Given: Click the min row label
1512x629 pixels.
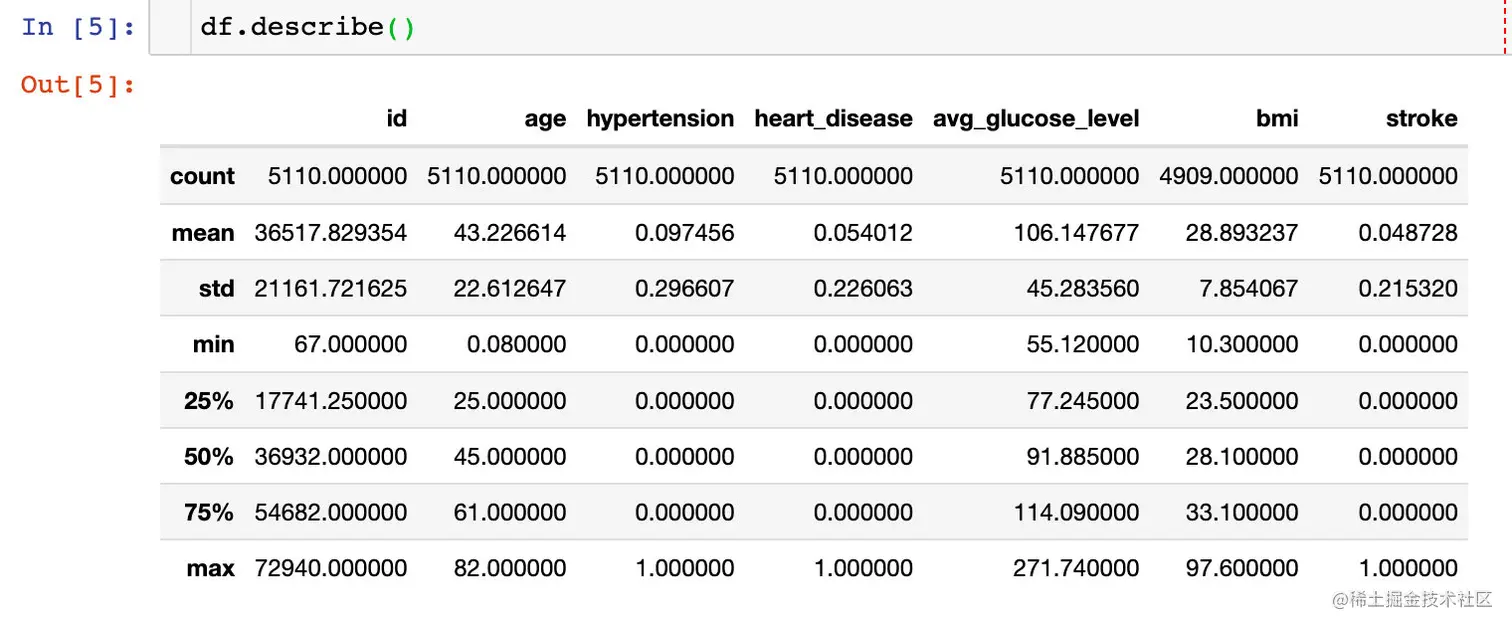Looking at the screenshot, I should (213, 345).
